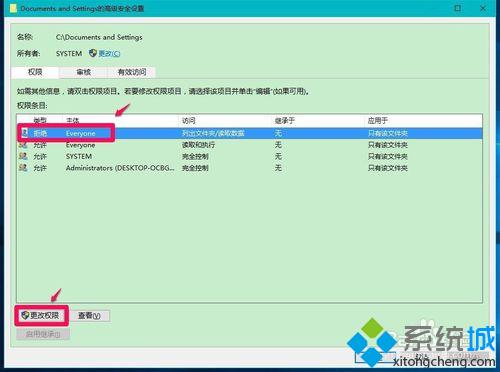
Task: Click the 列出文件夹/读取数据 access cell
Action: [x=213, y=133]
